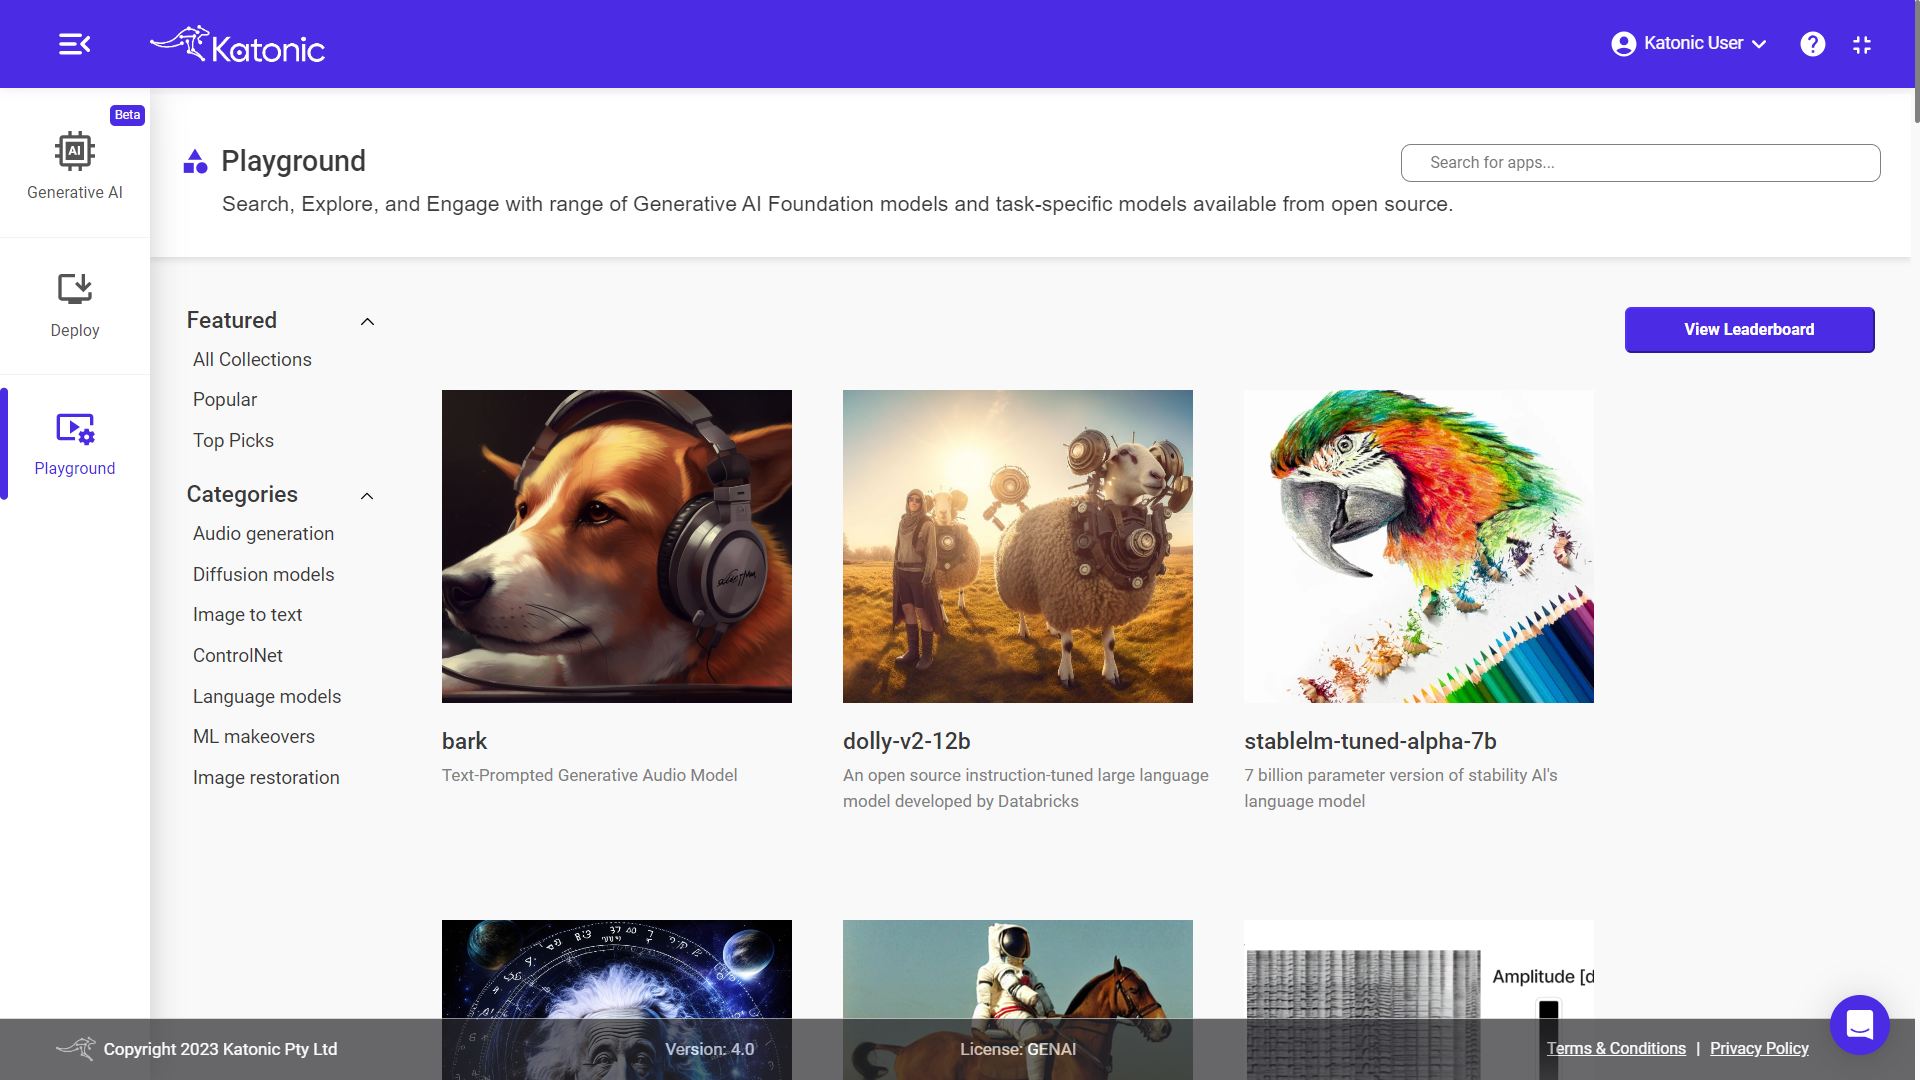Click the dolly-v2-12b model title

[x=907, y=741]
